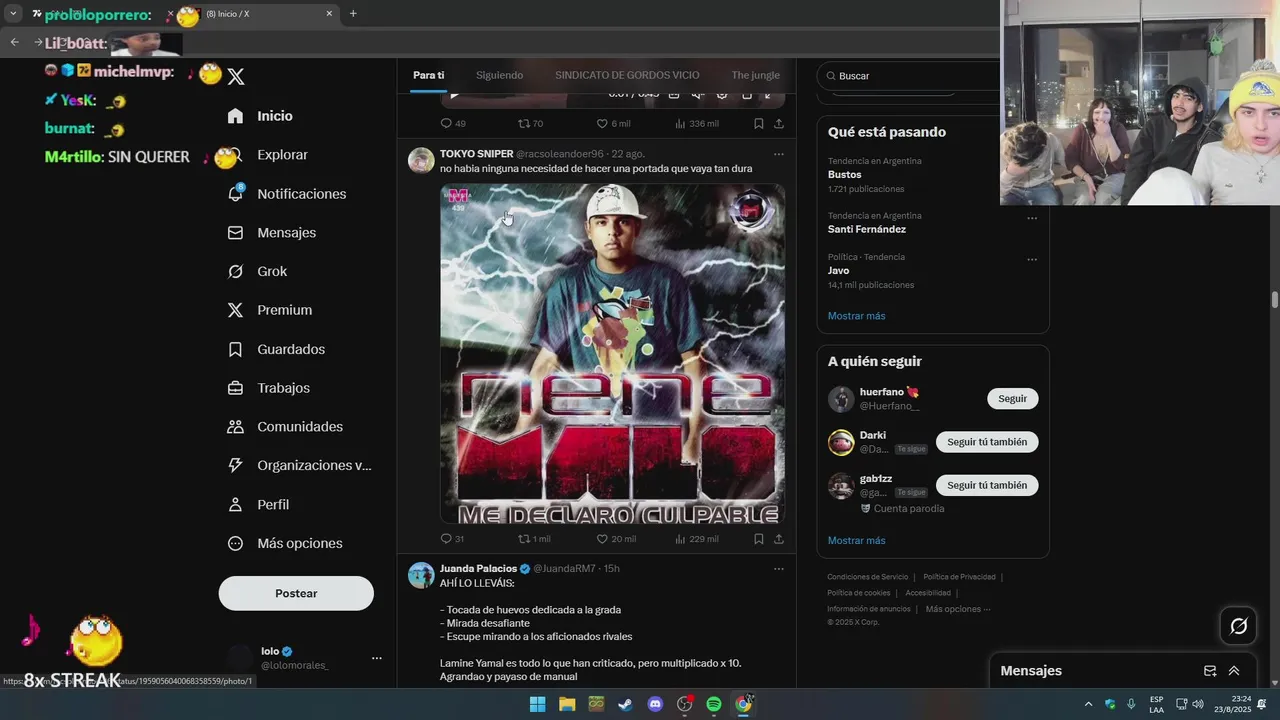Open File Explorer from taskbar
The image size is (1280, 720).
(x=567, y=704)
